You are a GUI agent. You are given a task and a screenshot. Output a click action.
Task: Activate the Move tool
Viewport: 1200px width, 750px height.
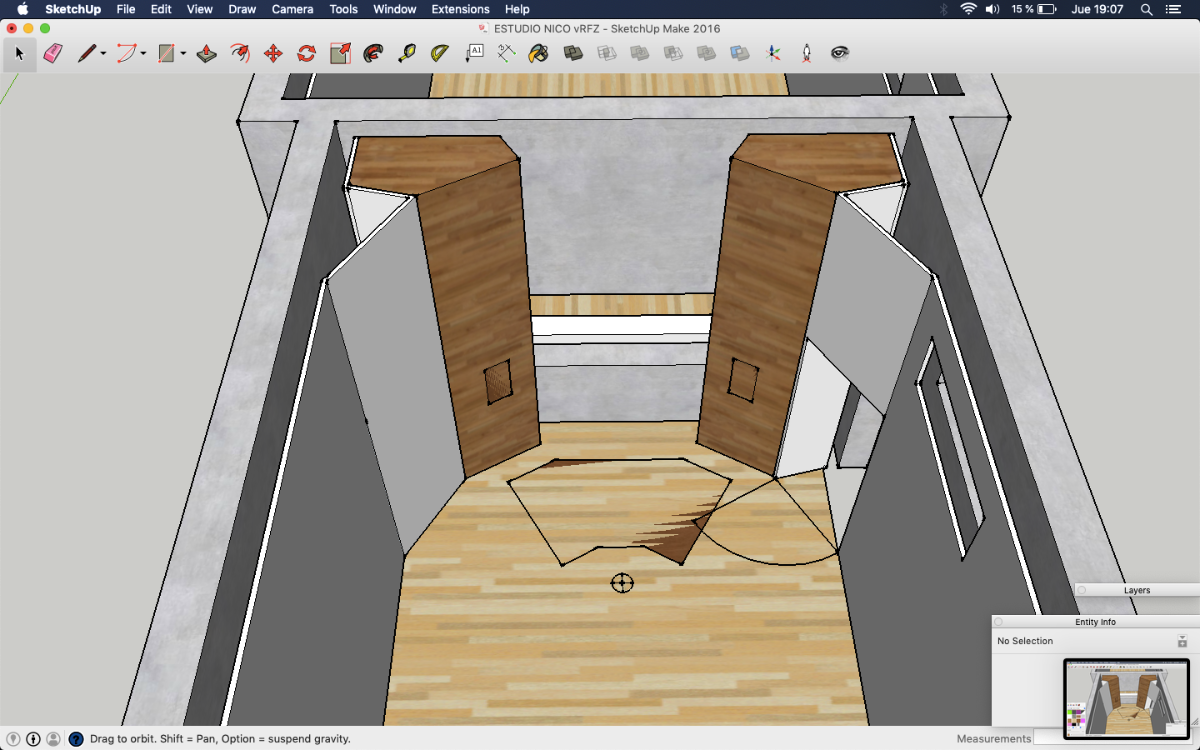click(273, 53)
